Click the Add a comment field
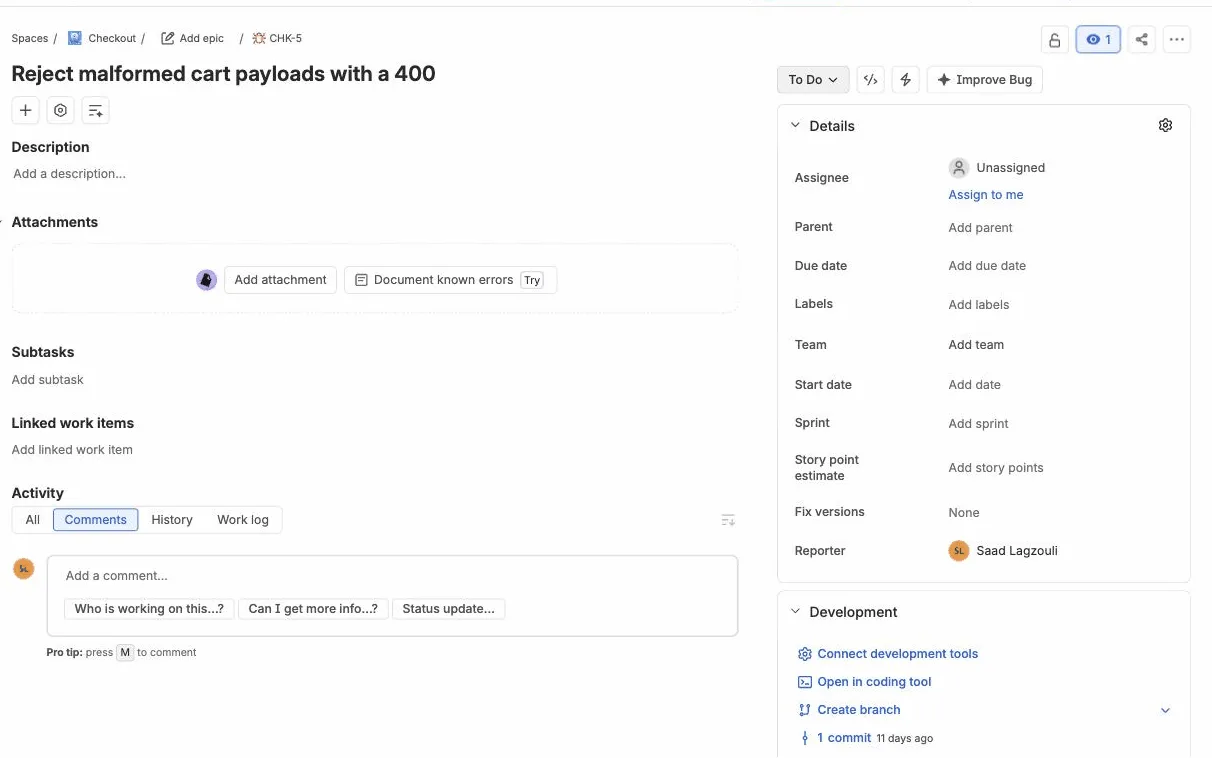This screenshot has height=758, width=1212. [x=392, y=576]
